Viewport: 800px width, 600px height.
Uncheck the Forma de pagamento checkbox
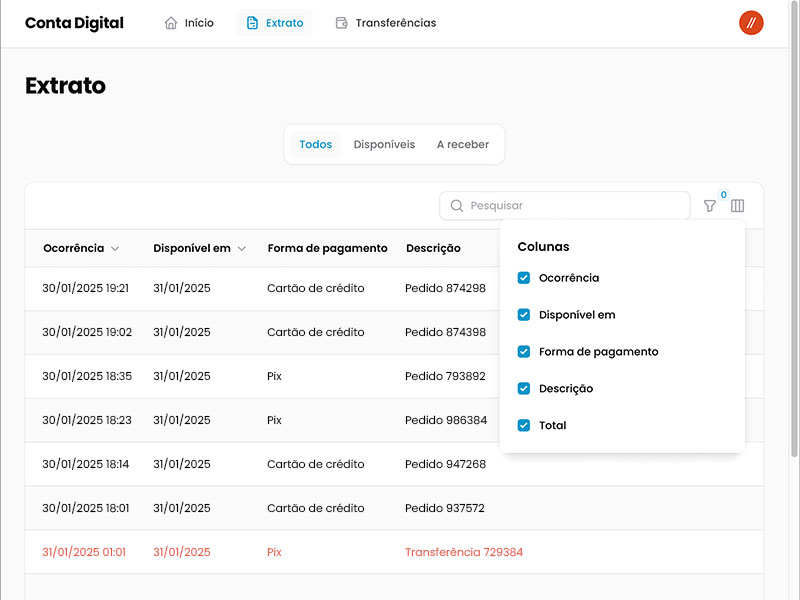[x=524, y=352]
